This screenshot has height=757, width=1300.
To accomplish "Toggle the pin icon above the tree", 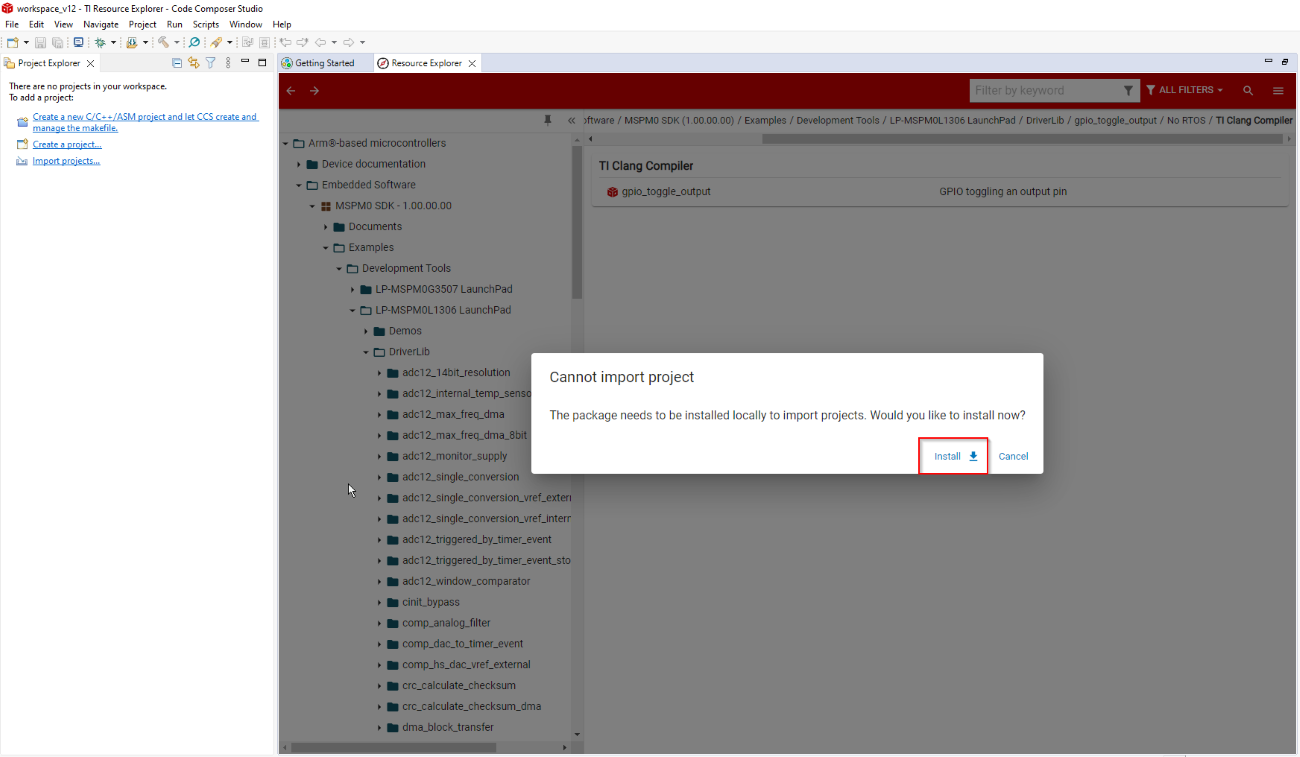I will coord(547,120).
